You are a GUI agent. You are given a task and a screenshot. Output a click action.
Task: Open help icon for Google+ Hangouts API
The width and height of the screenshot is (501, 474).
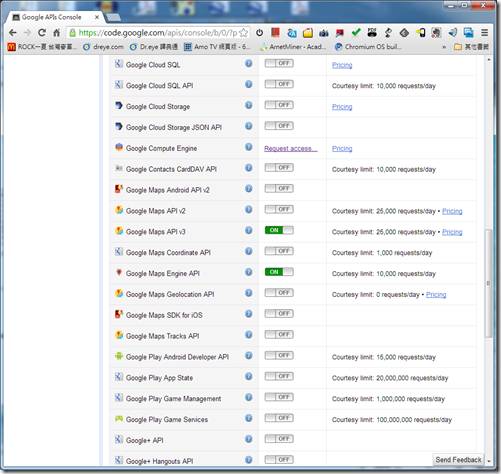[249, 460]
